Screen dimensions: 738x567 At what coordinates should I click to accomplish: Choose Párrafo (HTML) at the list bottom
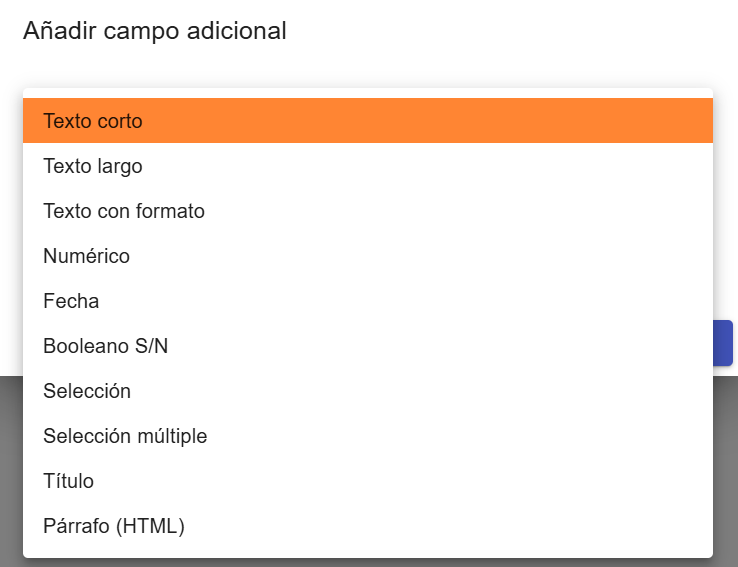pos(368,526)
